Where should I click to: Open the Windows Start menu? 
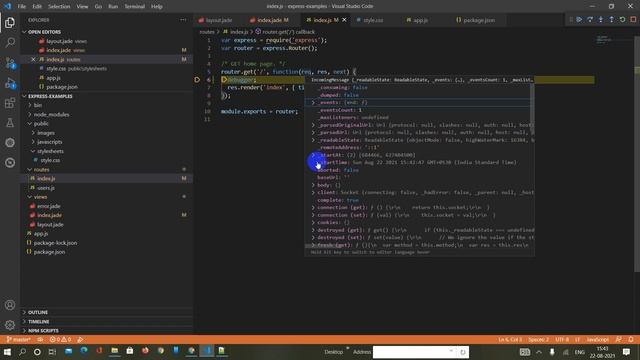pos(7,352)
